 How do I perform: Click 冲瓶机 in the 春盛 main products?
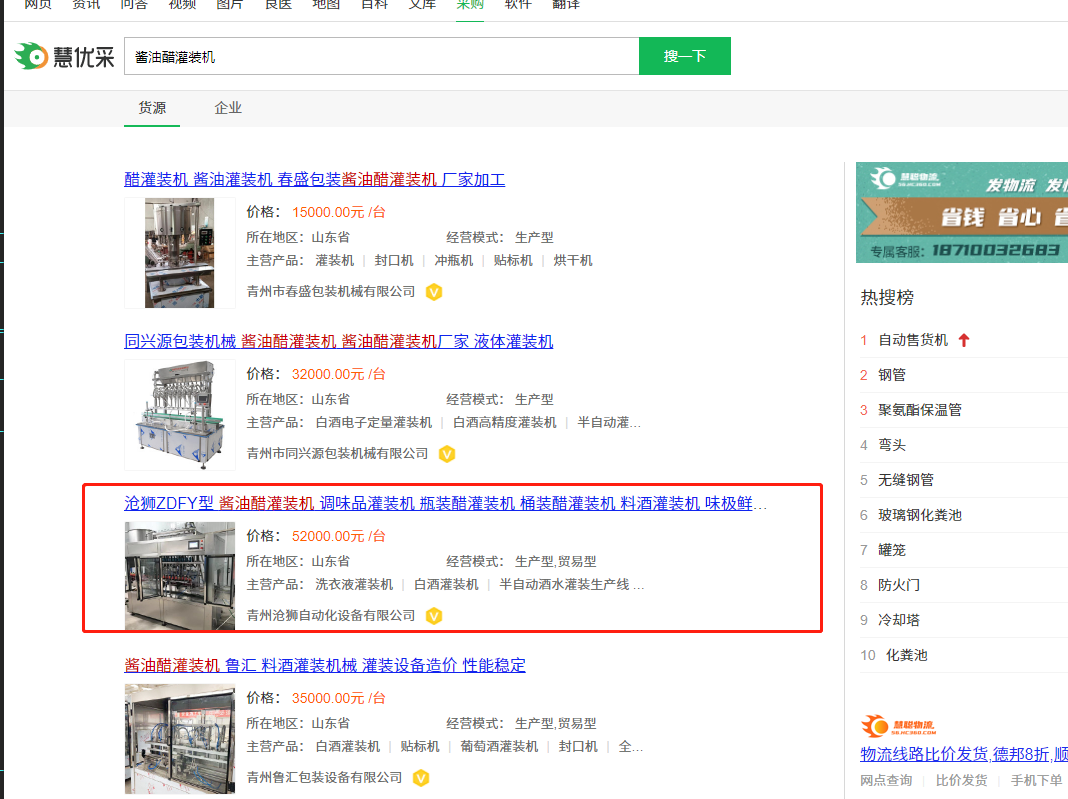tap(454, 261)
